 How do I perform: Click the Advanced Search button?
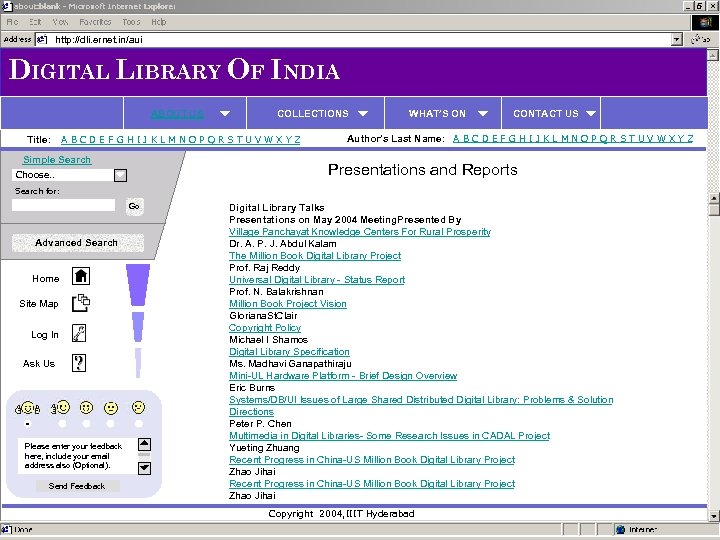77,242
